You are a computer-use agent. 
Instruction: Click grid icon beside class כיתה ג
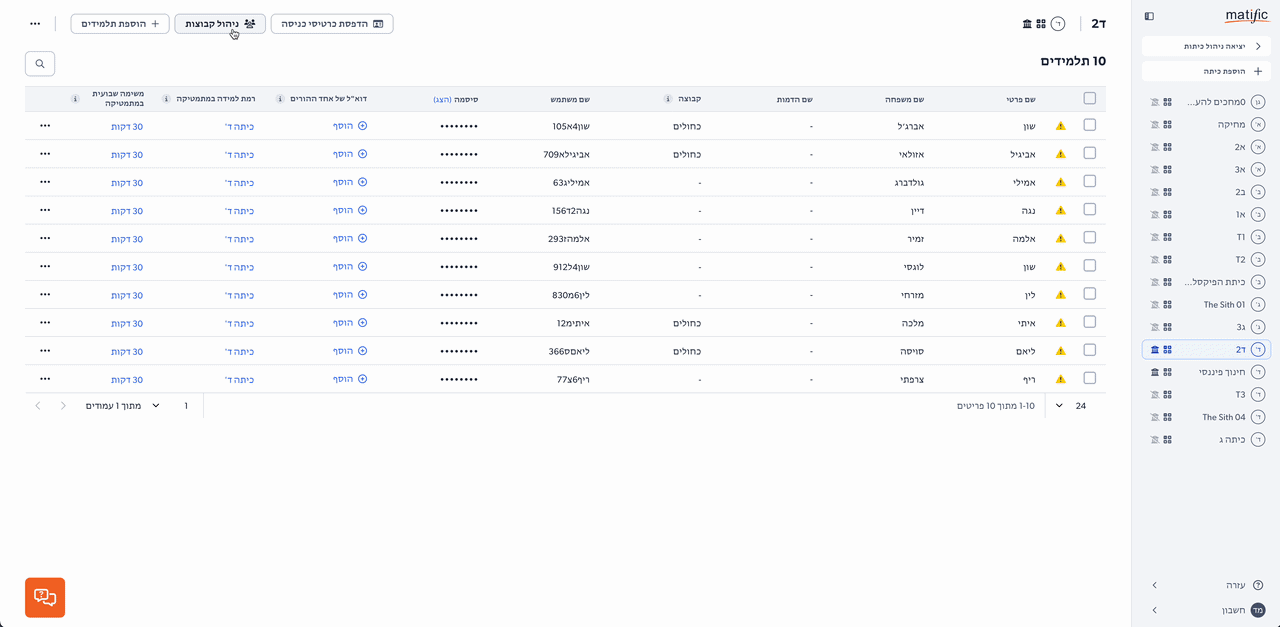[x=1167, y=440]
